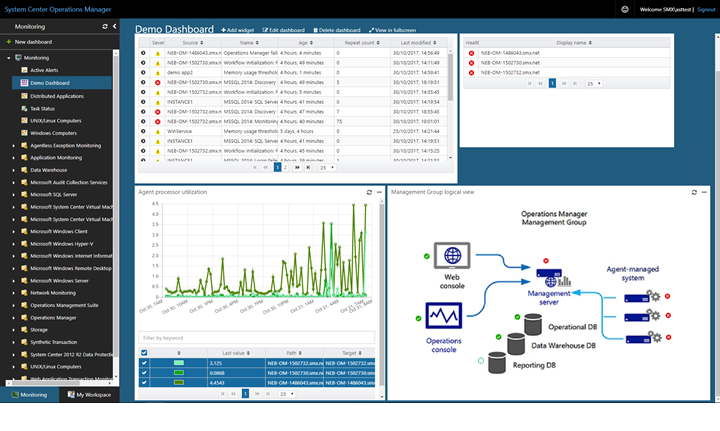Select NEB-OM-1502732.smx.net in the health grid
Viewport: 720px width, 431px height.
510,73
